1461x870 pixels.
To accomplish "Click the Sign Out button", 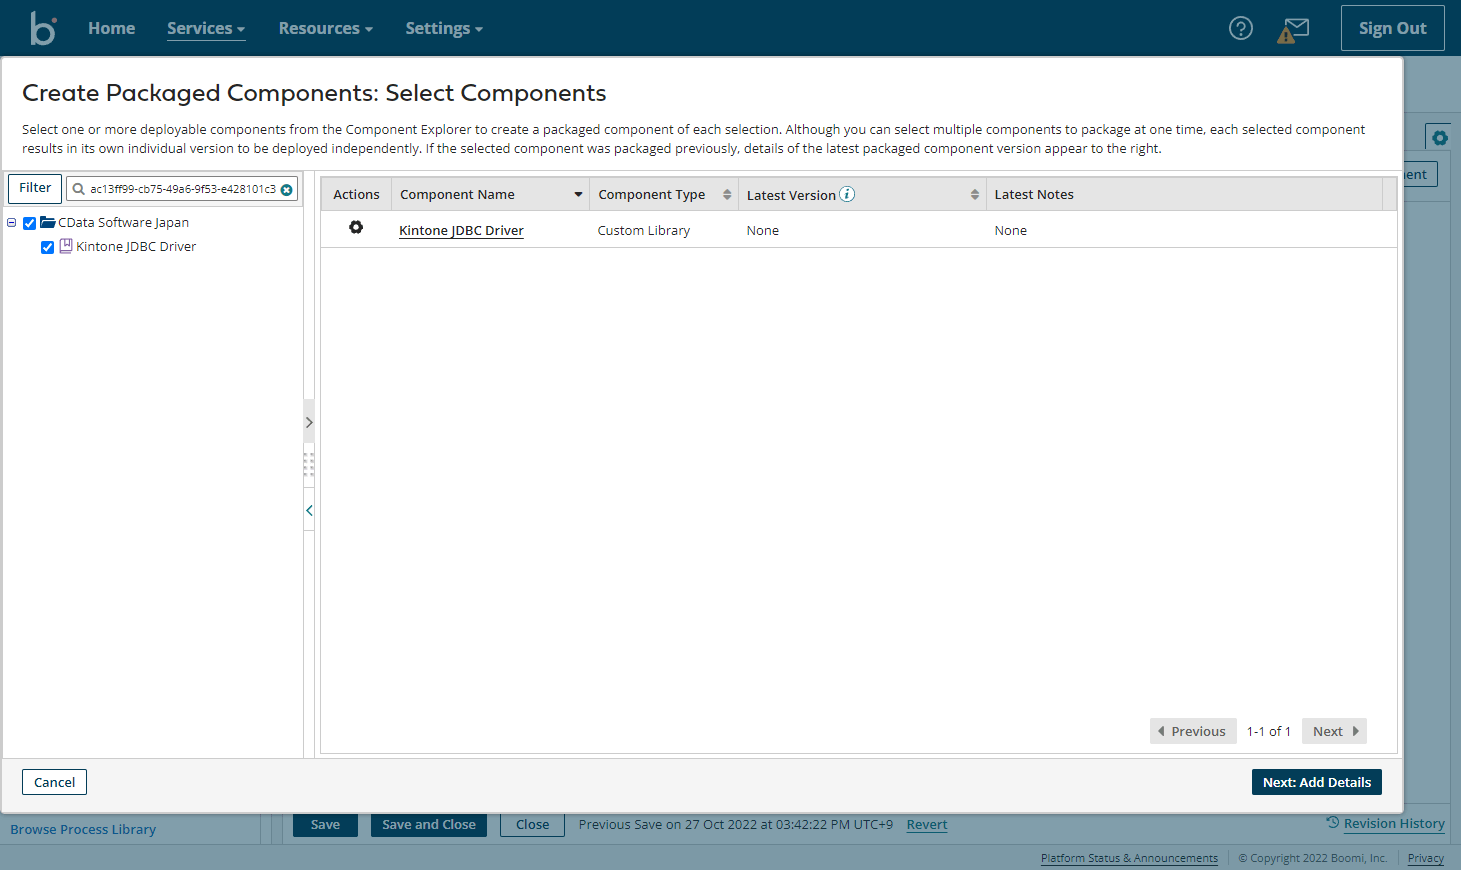I will (x=1392, y=28).
